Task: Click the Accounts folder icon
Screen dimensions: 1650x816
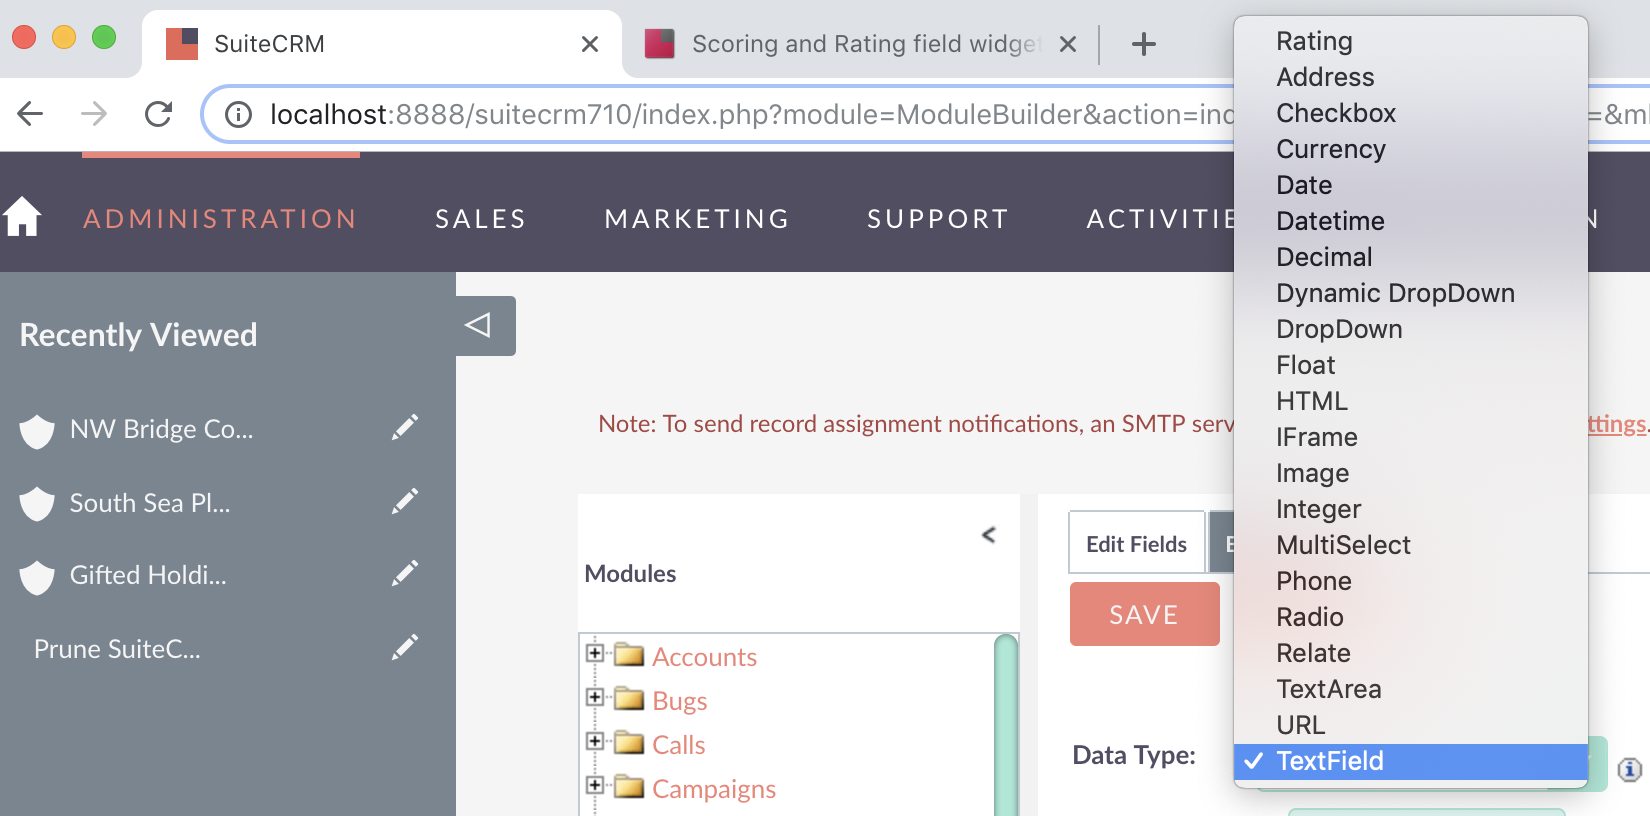Action: 629,655
